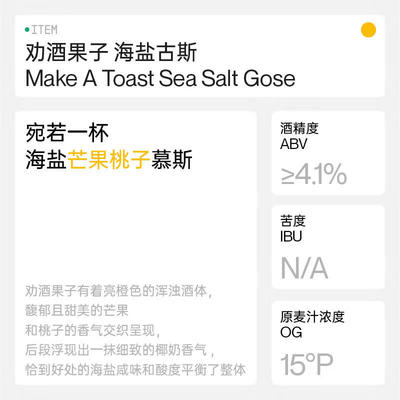The image size is (400, 400).
Task: Click final description line about 海盐咸味和酸度
Action: [136, 370]
